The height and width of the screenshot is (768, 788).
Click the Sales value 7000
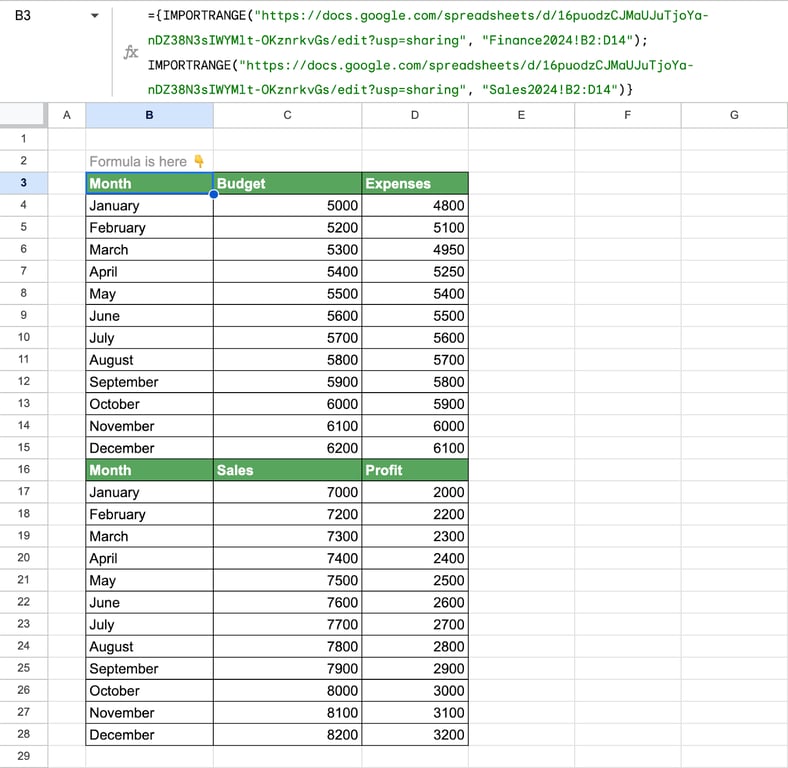point(287,492)
